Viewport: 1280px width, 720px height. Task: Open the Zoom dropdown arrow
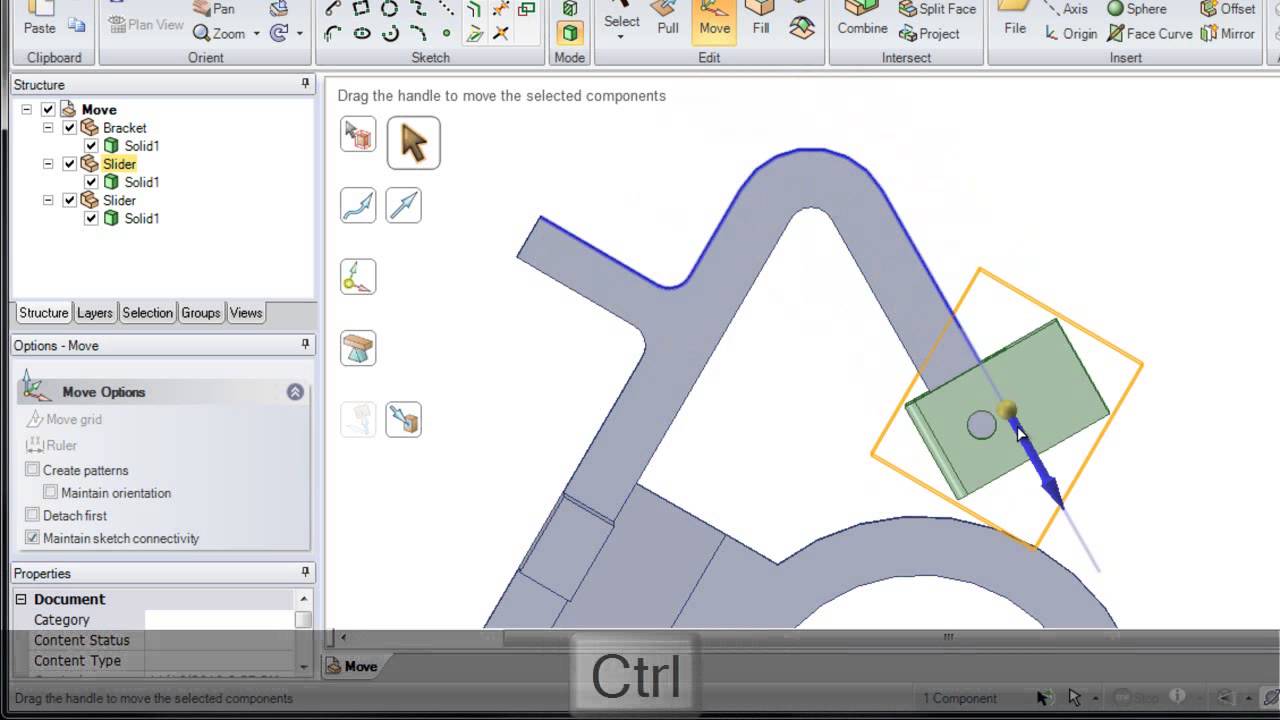click(x=256, y=33)
